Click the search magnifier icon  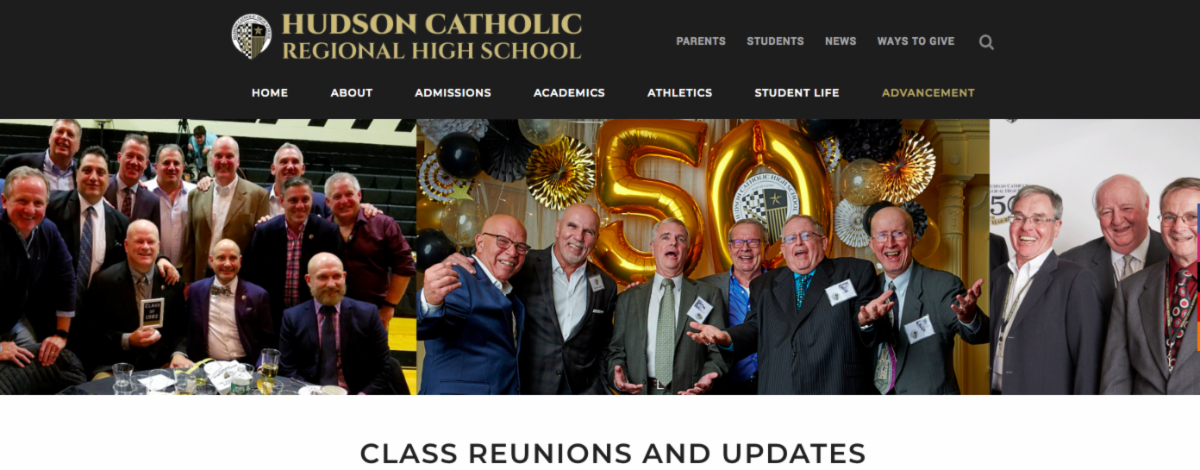click(x=986, y=42)
